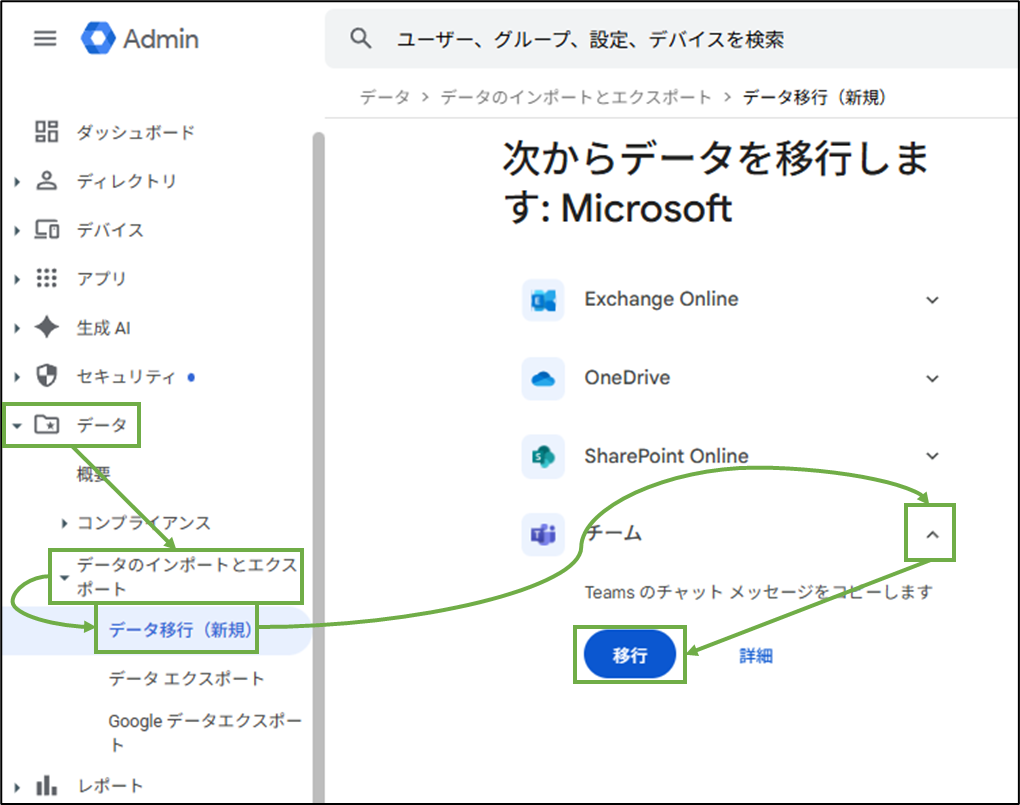
Task: Open データ エクスポート item
Action: click(186, 678)
